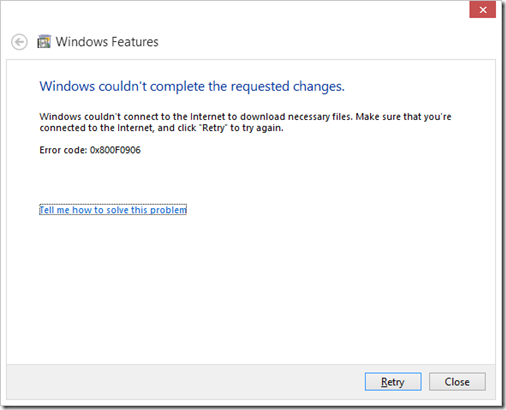
Task: Click the blue 'Windows couldn't complete' heading
Action: pyautogui.click(x=192, y=86)
